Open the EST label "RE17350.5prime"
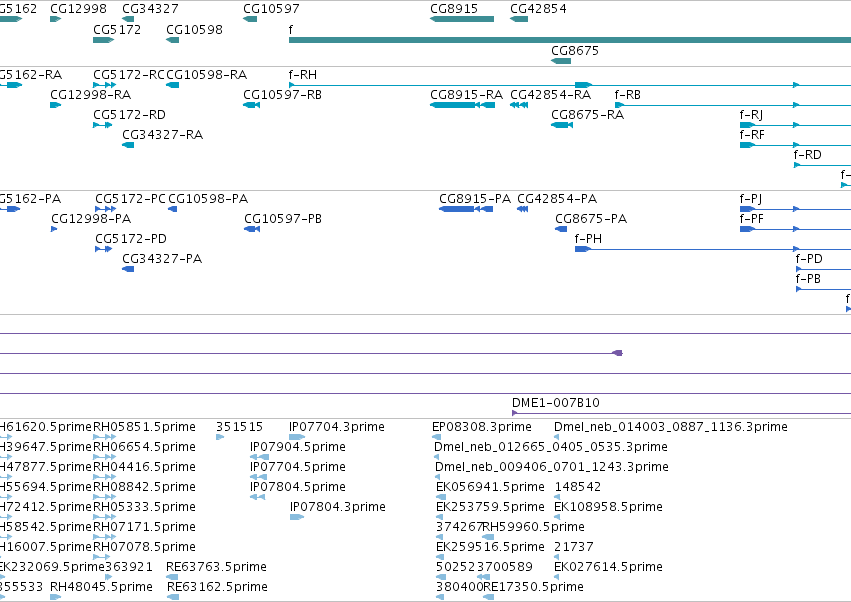Image resolution: width=851 pixels, height=602 pixels. coord(534,587)
